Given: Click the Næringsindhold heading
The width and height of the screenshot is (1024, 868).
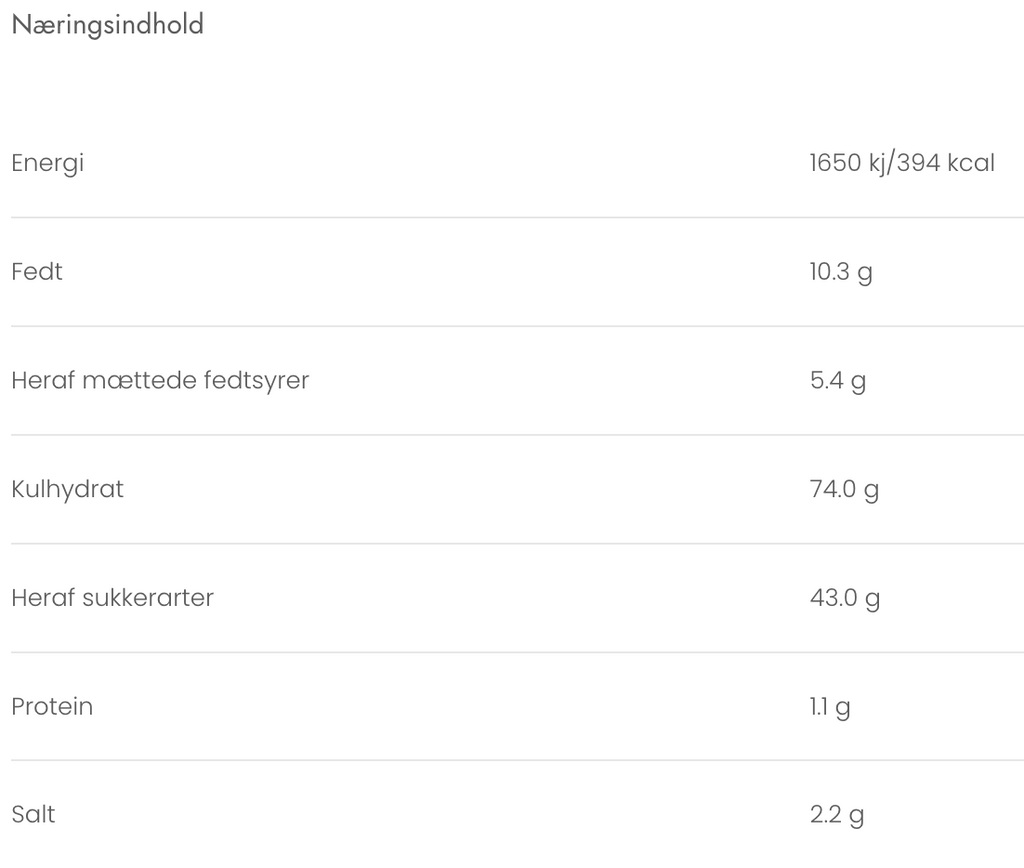Looking at the screenshot, I should click(x=107, y=25).
